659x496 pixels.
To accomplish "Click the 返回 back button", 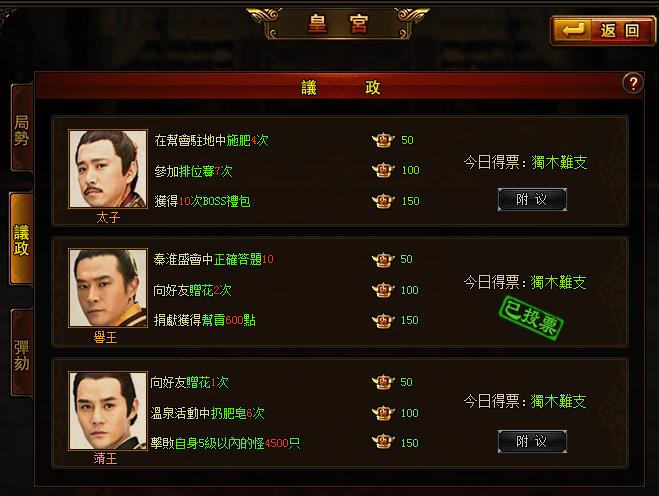I will [603, 31].
